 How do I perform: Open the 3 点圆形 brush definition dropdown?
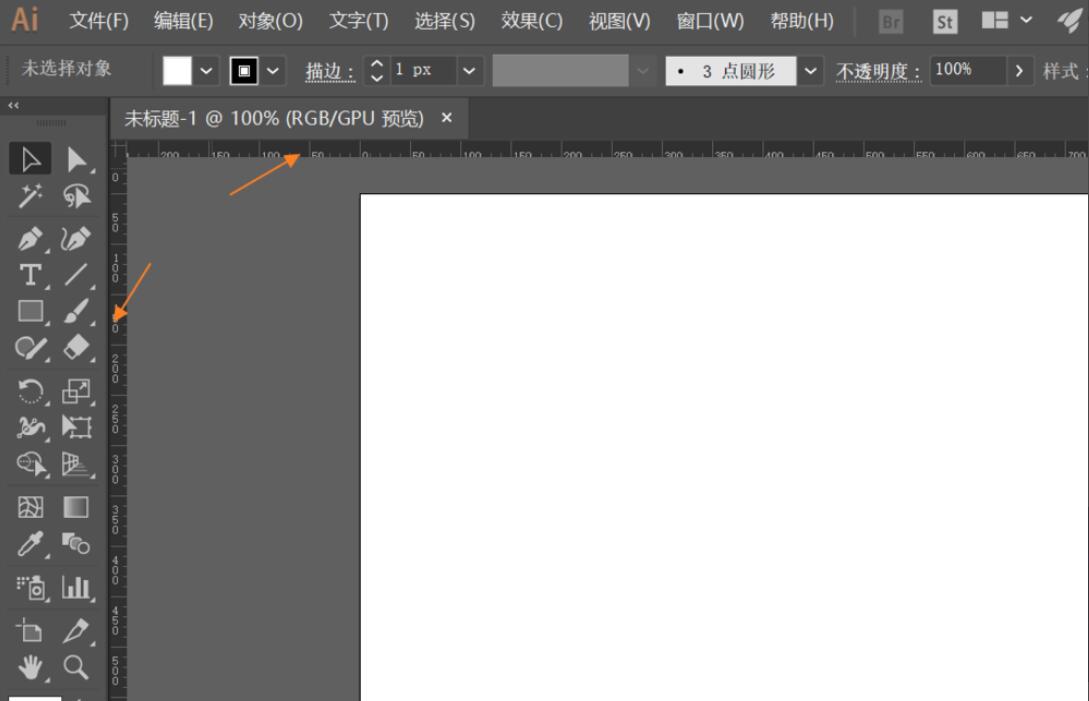click(810, 71)
